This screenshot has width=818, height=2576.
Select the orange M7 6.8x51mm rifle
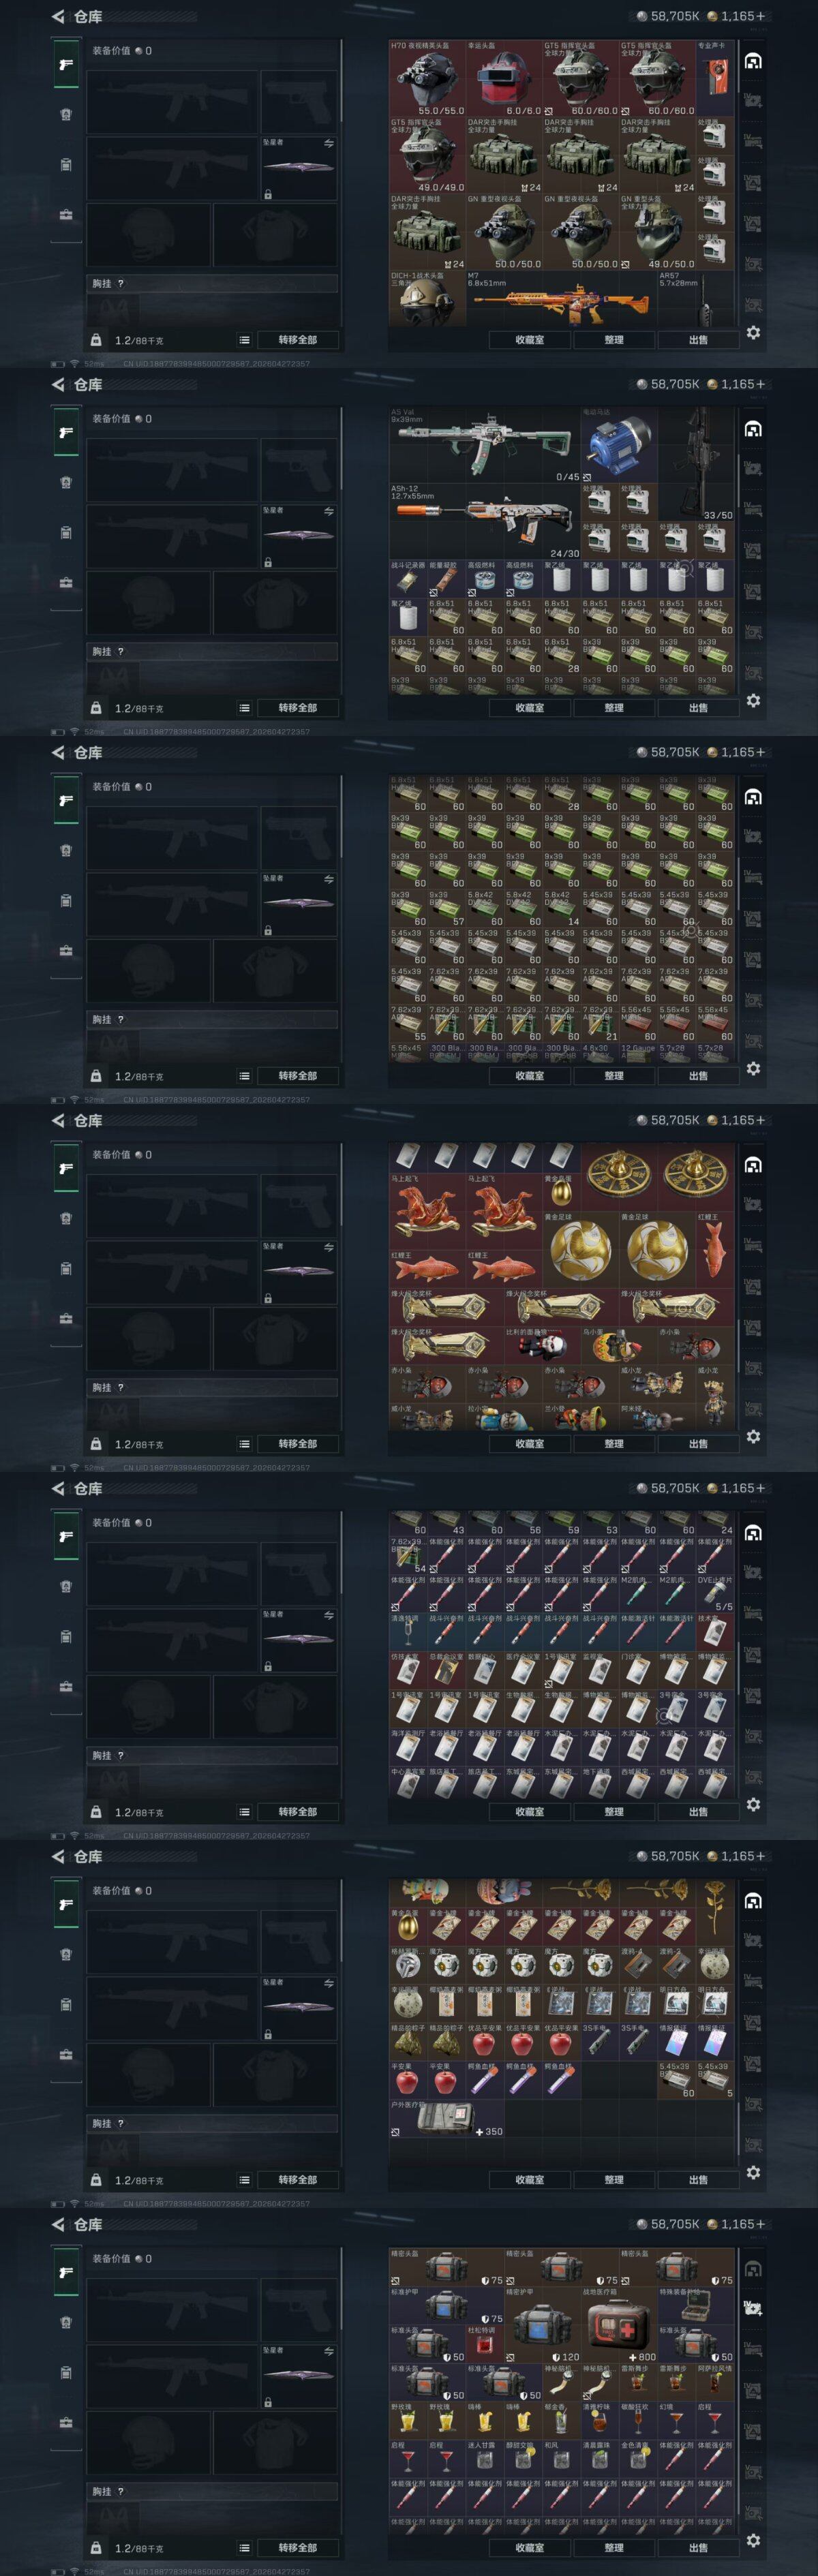561,298
